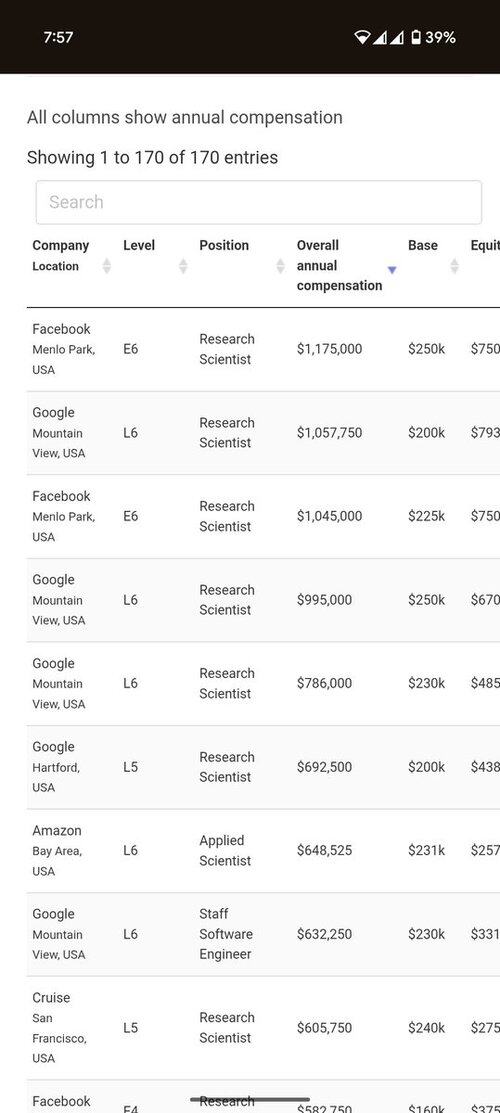The width and height of the screenshot is (500, 1113).
Task: Sort by Overall annual compensation header
Action: [x=339, y=265]
